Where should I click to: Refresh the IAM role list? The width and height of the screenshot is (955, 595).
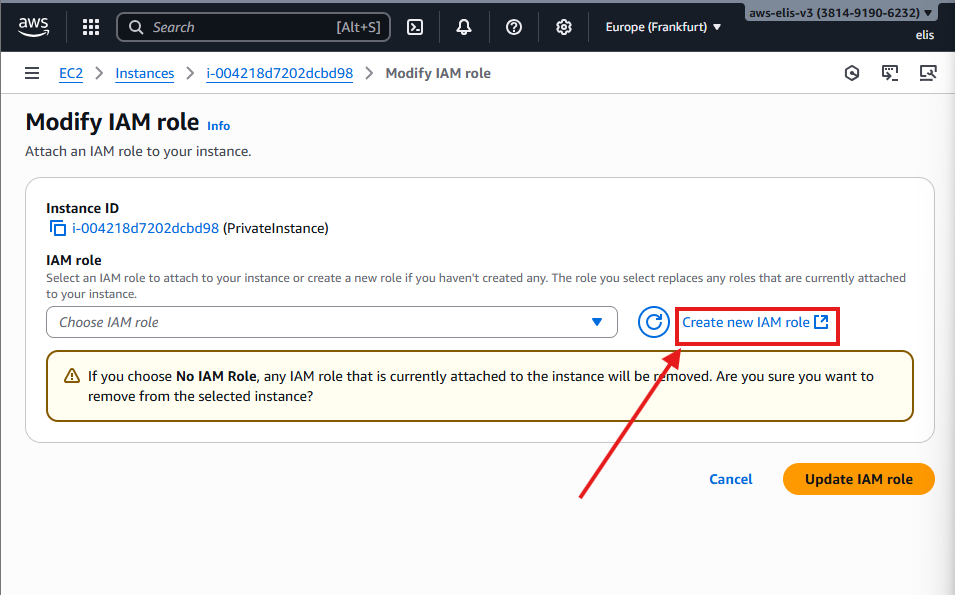click(x=654, y=322)
